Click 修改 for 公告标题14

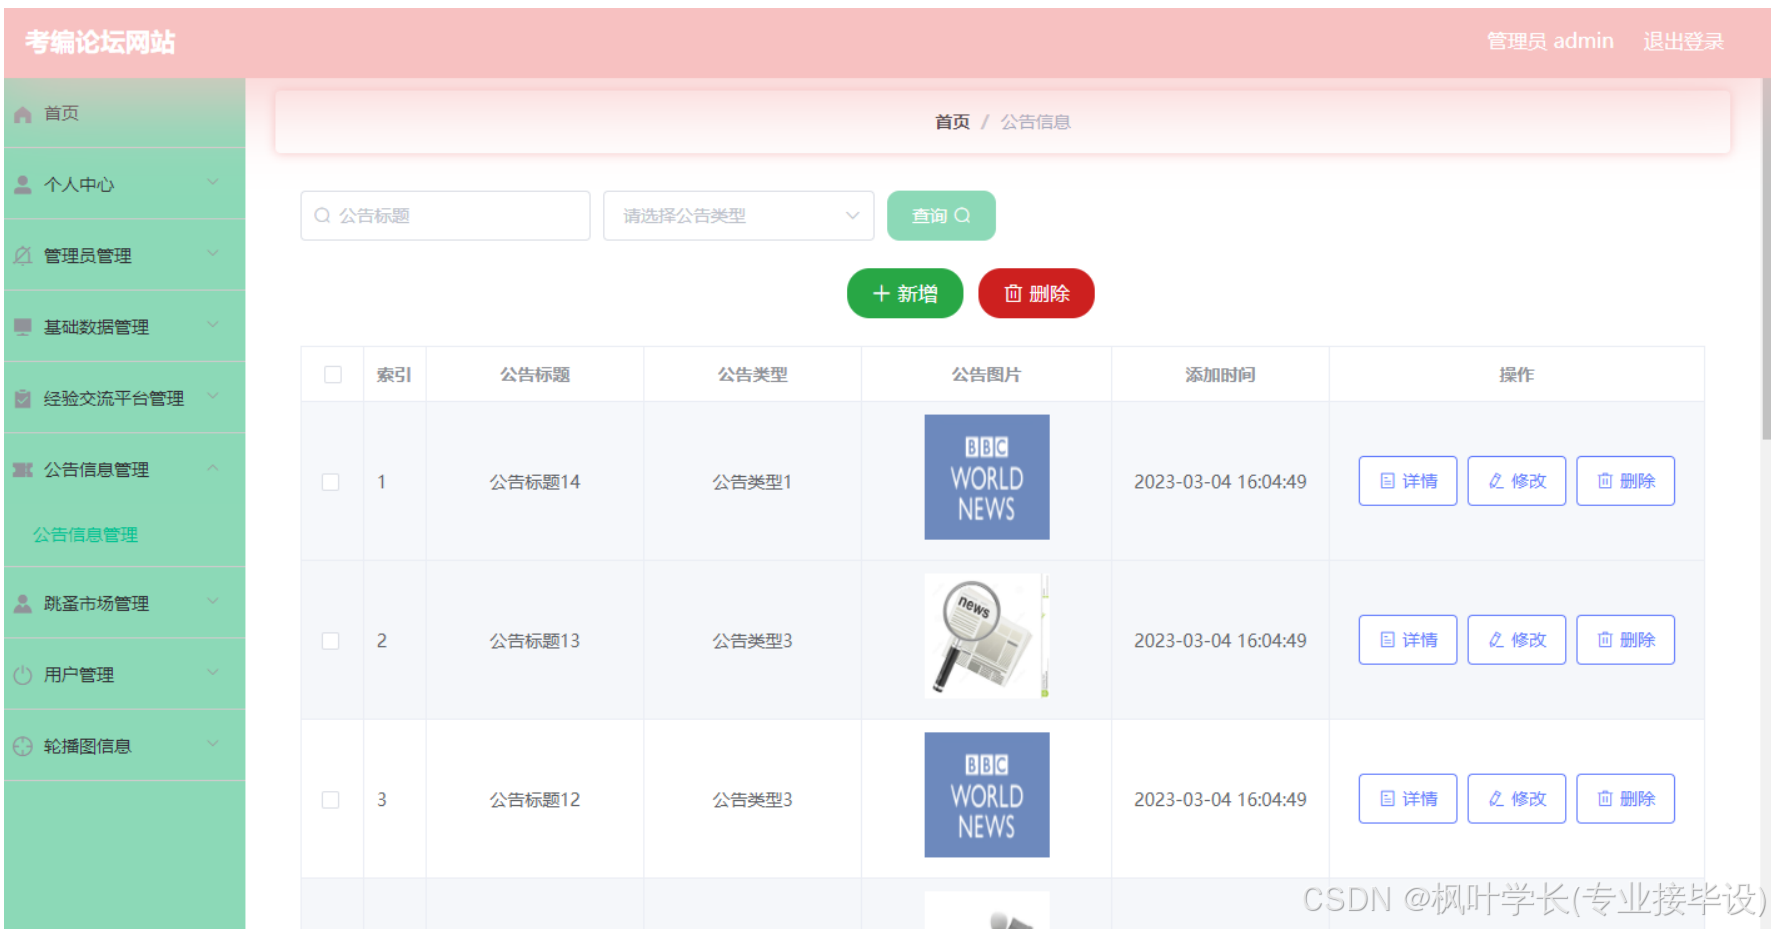[x=1517, y=481]
